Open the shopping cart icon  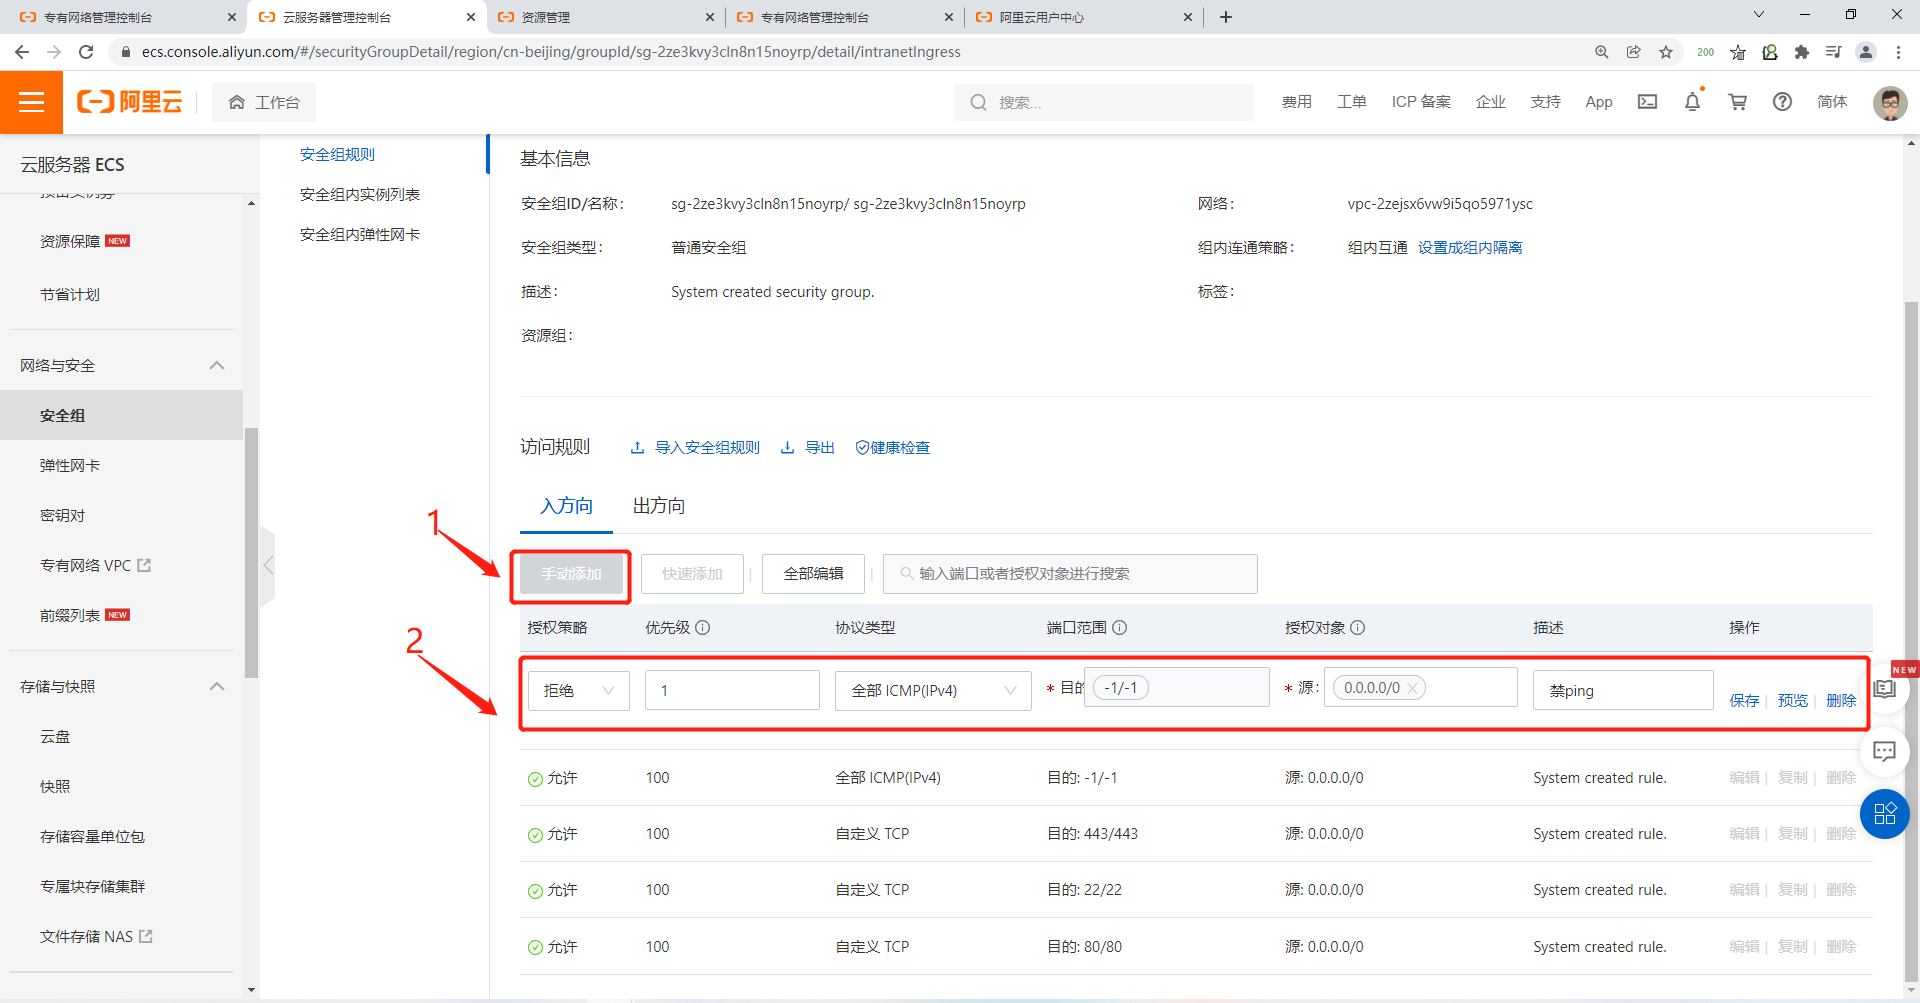(x=1737, y=102)
